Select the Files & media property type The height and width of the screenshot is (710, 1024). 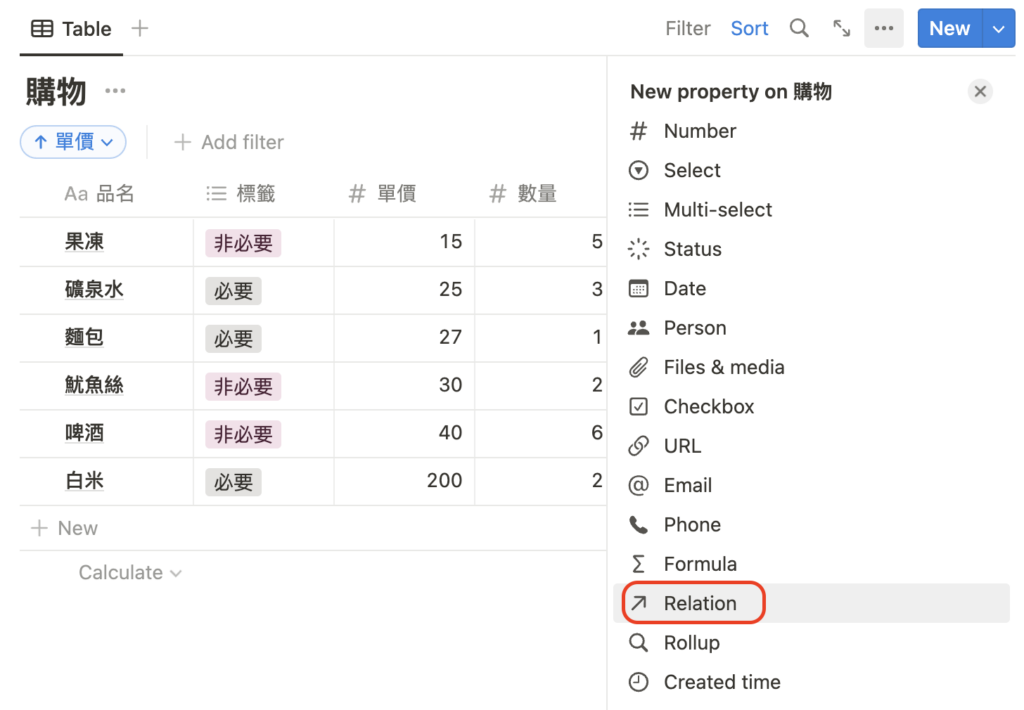tap(722, 367)
